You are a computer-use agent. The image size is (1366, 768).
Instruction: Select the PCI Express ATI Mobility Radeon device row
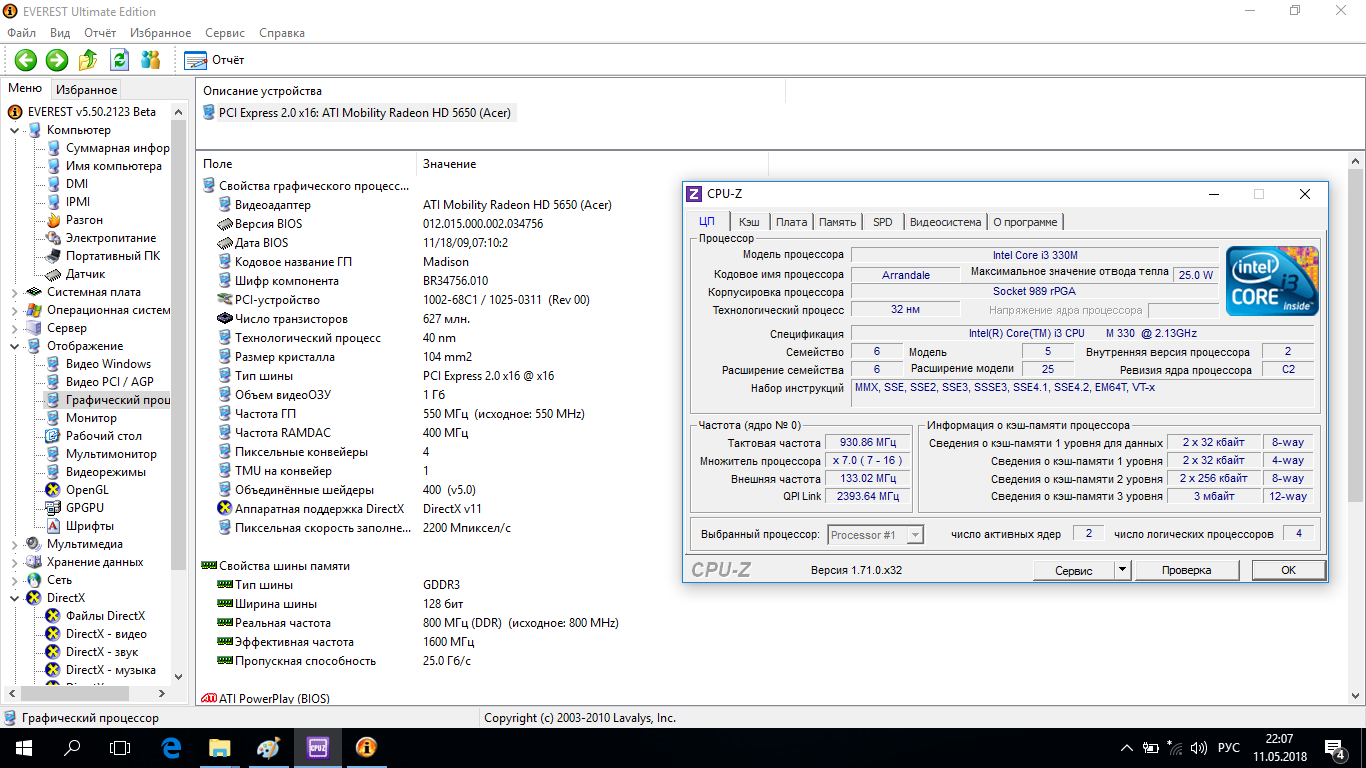coord(357,113)
